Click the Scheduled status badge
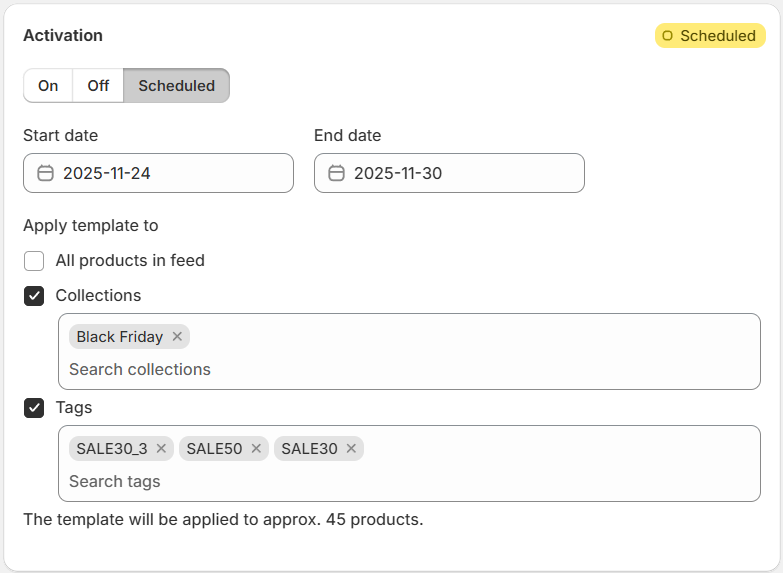The image size is (783, 573). [x=710, y=36]
